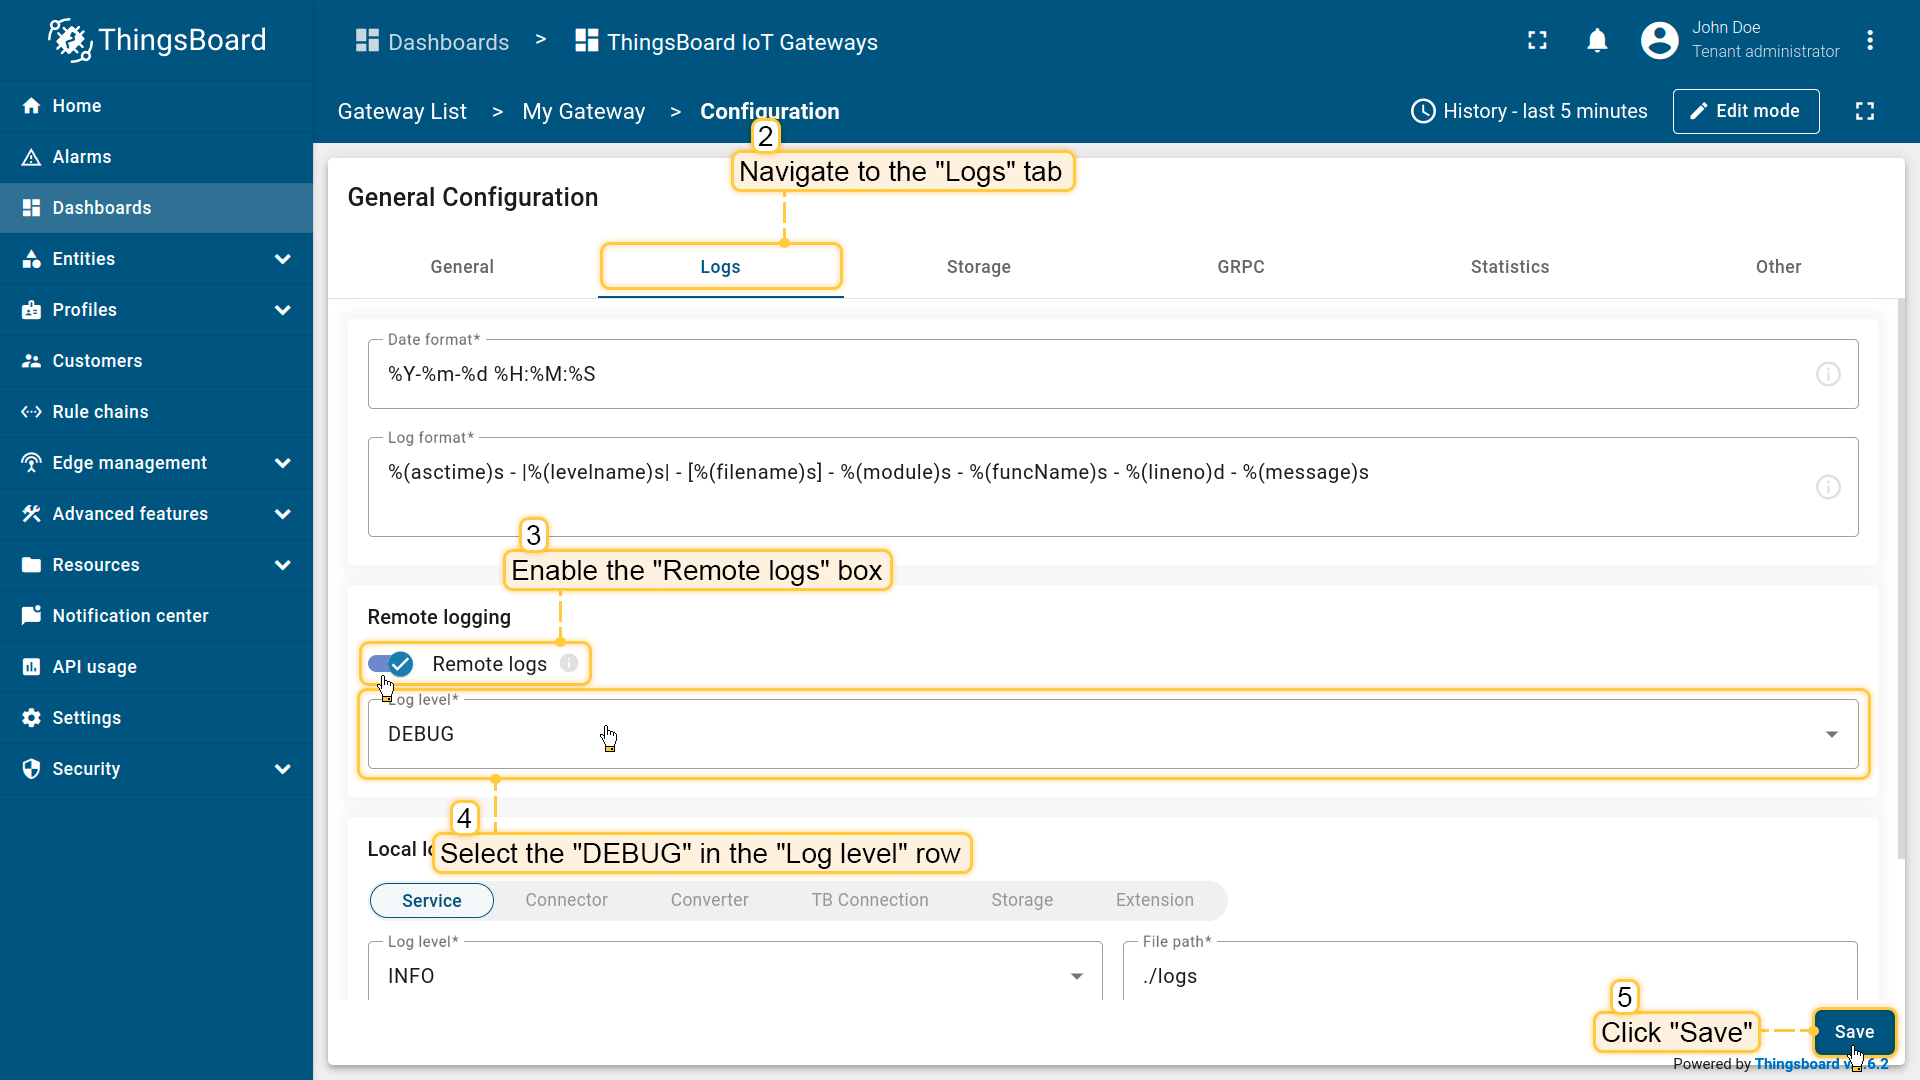Click the Edge management icon

point(31,463)
